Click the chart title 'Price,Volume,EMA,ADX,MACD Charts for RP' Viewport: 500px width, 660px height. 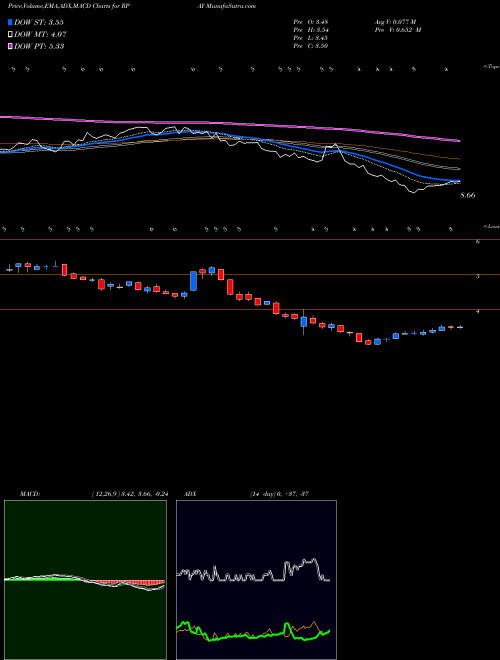pyautogui.click(x=71, y=7)
